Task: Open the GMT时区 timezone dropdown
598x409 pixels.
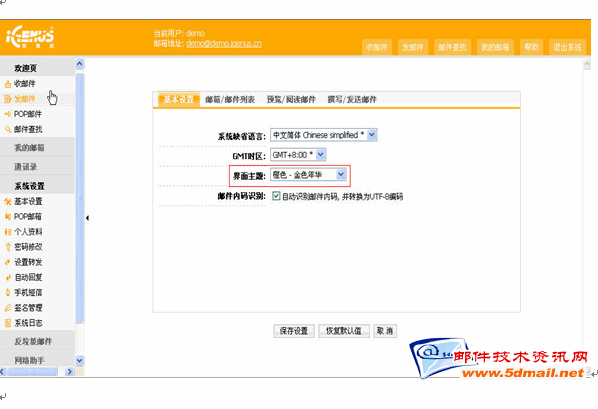Action: [x=298, y=155]
